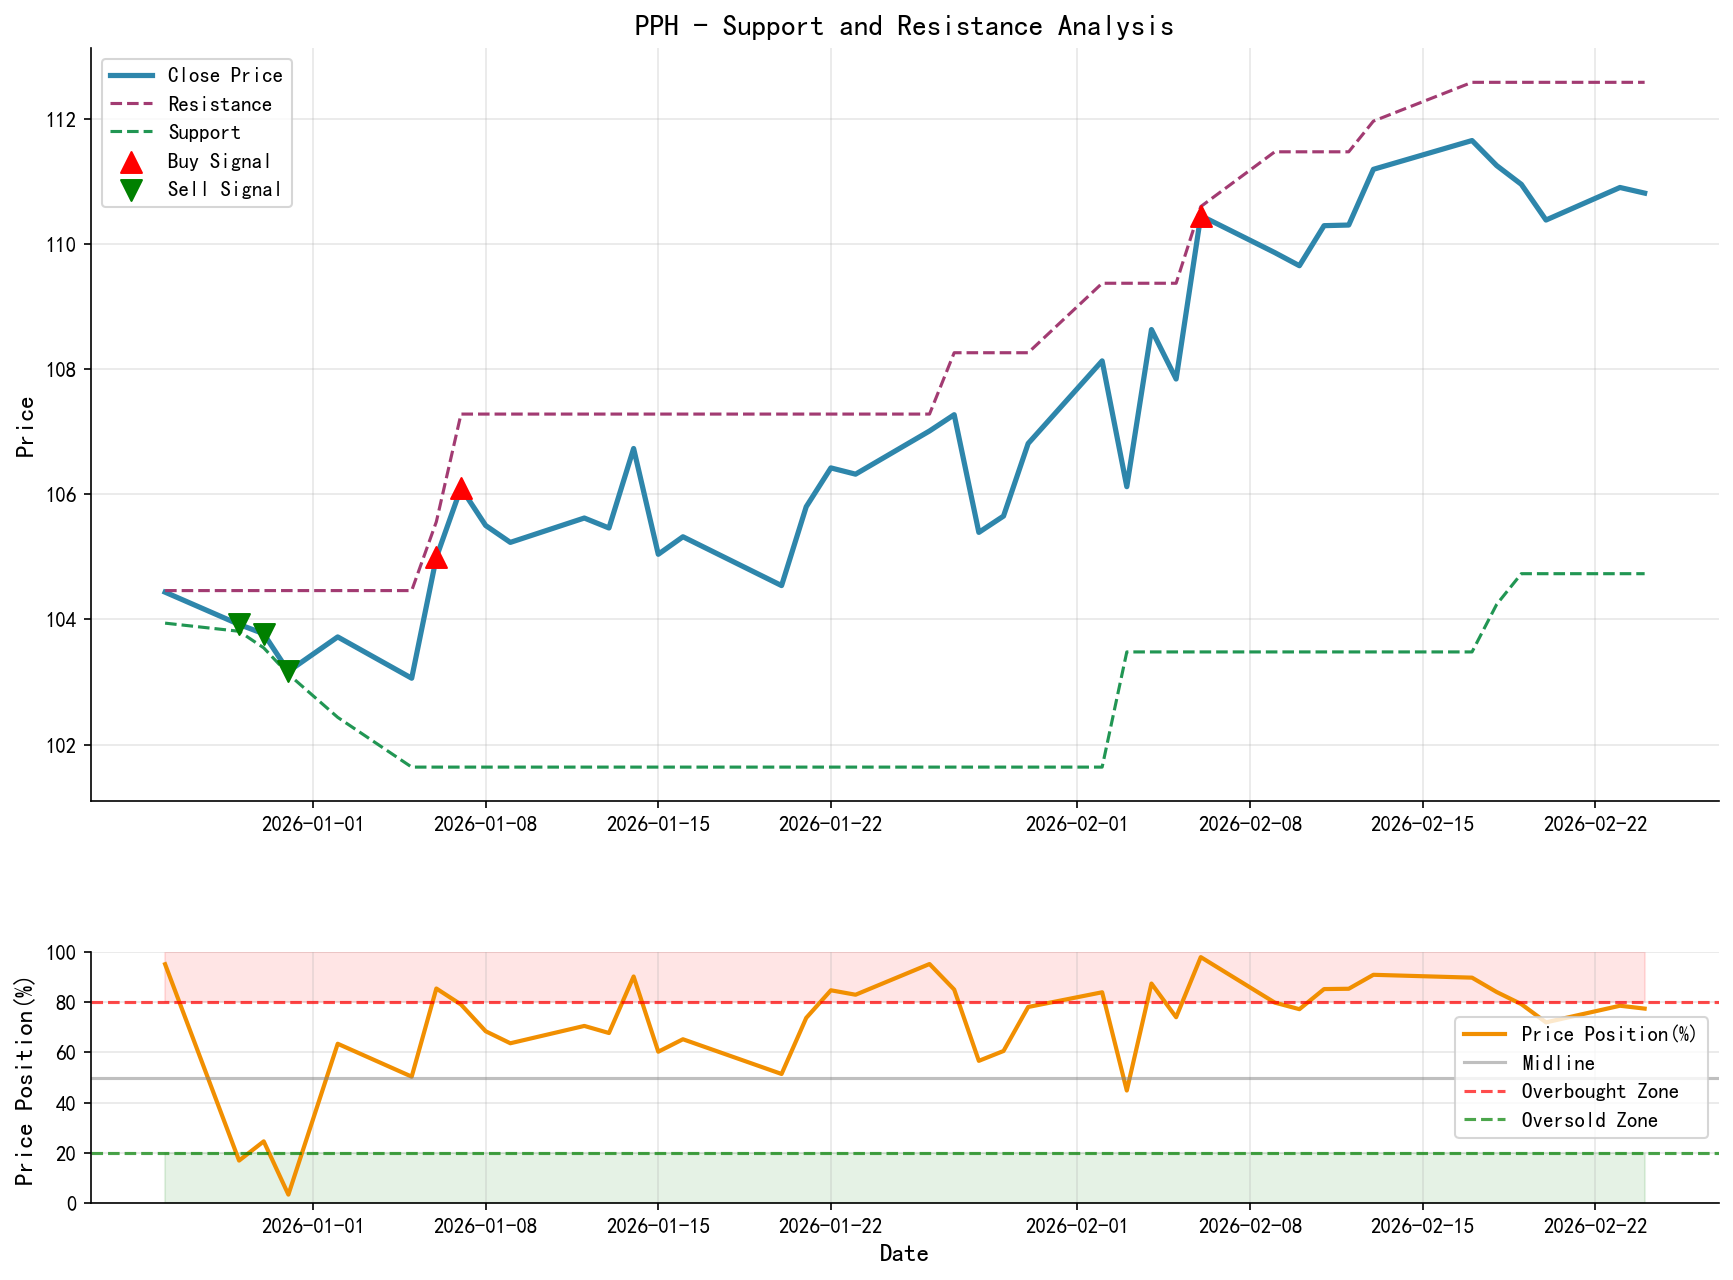This screenshot has width=1733, height=1280.
Task: Click the green Sell Signal triangle legend marker
Action: pyautogui.click(x=131, y=188)
